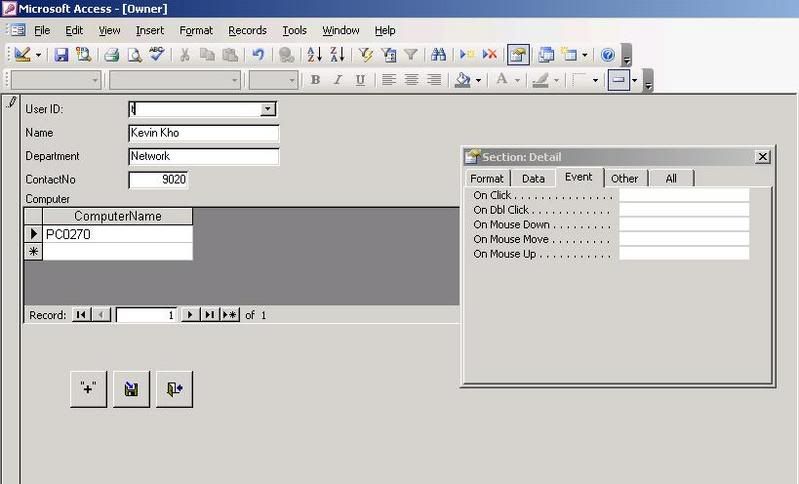This screenshot has height=484, width=799.
Task: Open the Line/Border Width dropdown arrow
Action: (x=595, y=80)
